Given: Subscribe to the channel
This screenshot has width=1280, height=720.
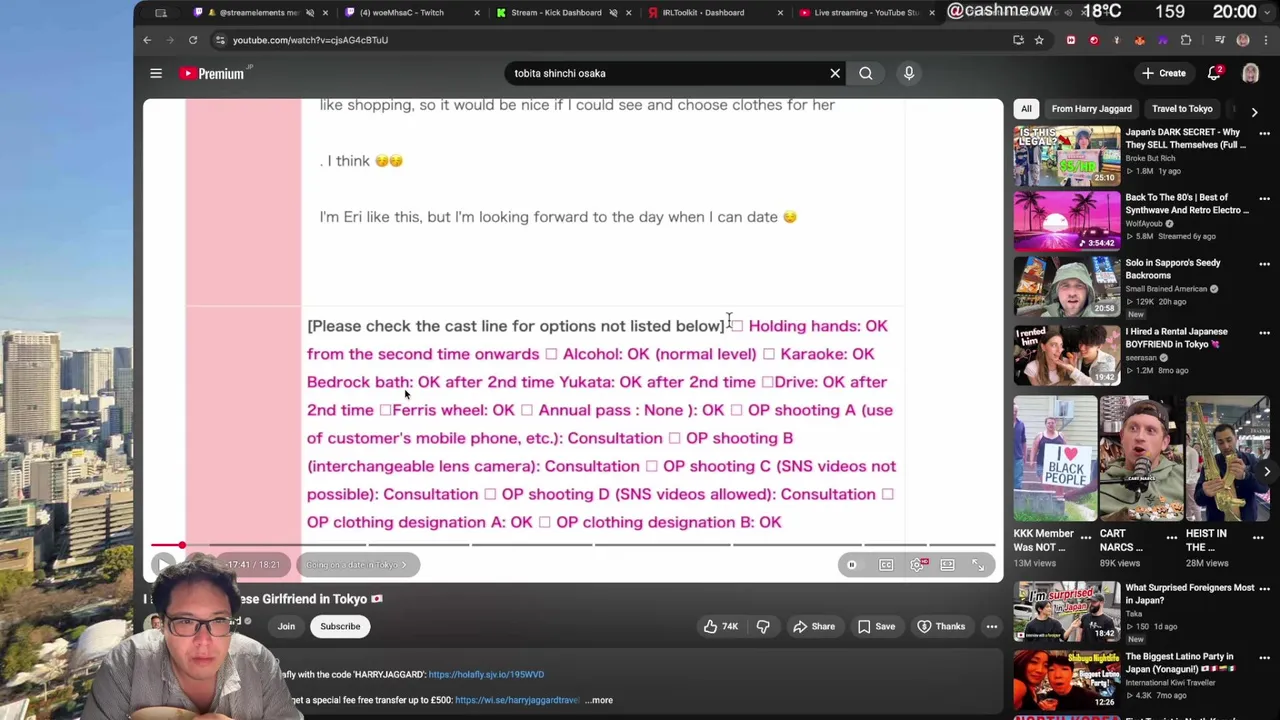Looking at the screenshot, I should [340, 627].
